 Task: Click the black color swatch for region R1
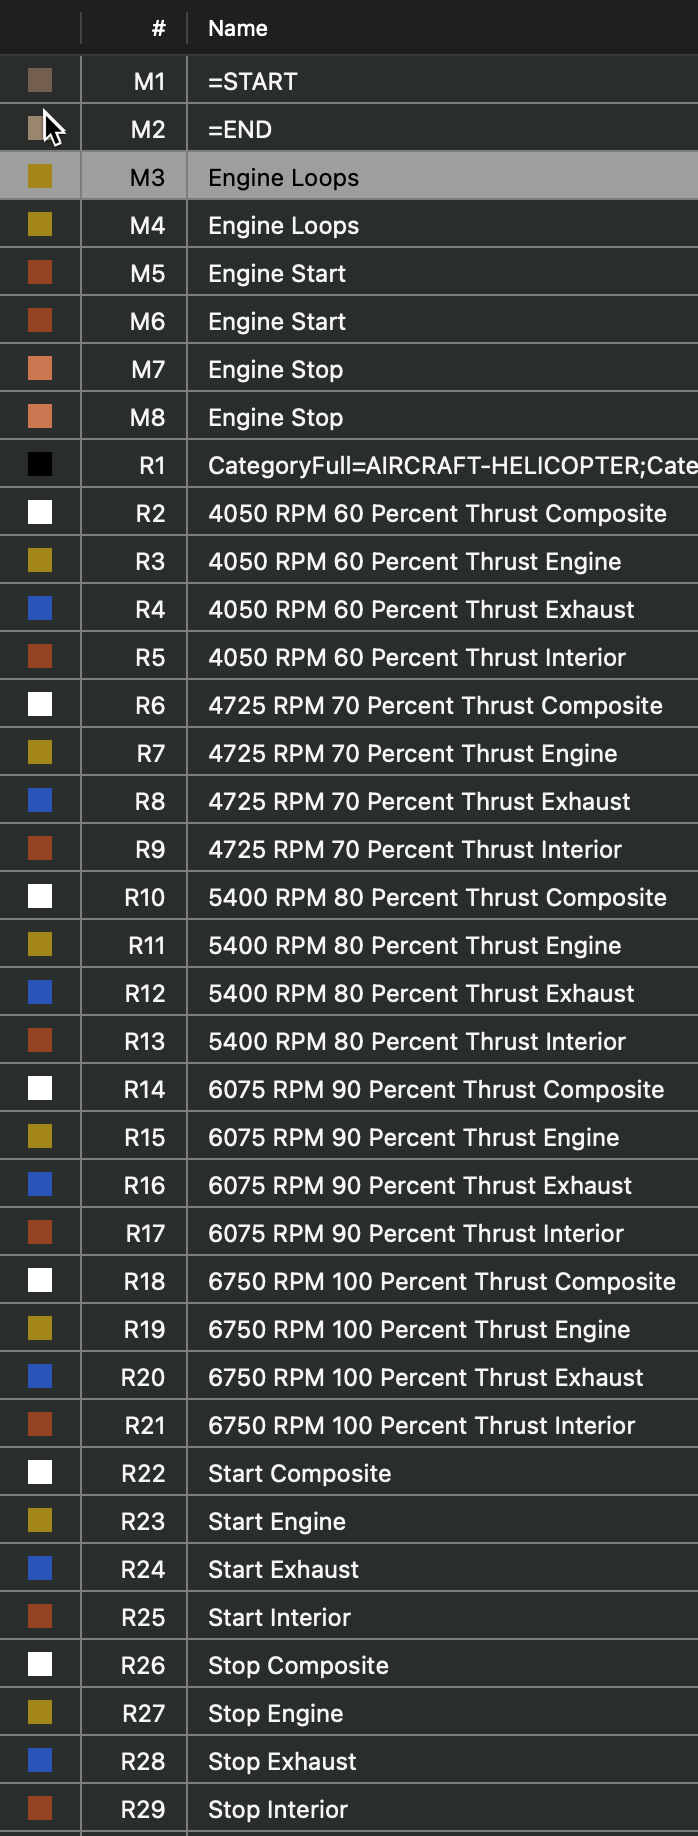click(x=40, y=465)
